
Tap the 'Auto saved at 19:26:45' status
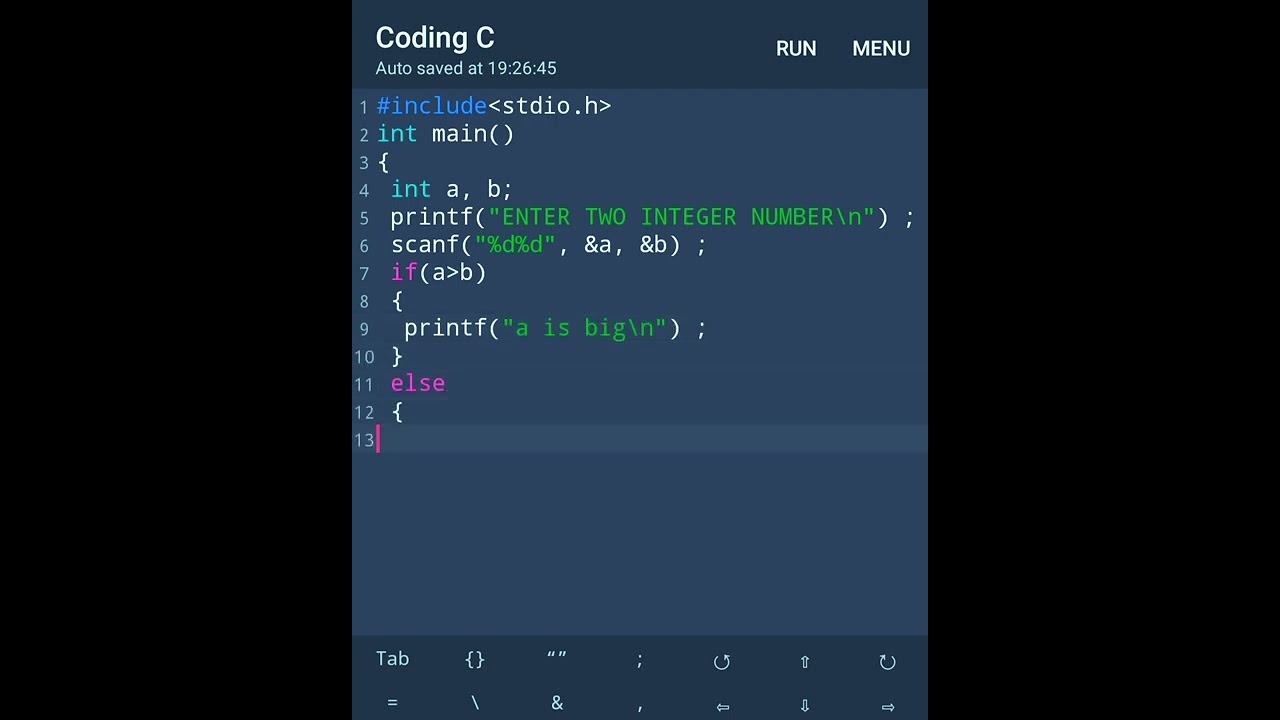[x=466, y=68]
